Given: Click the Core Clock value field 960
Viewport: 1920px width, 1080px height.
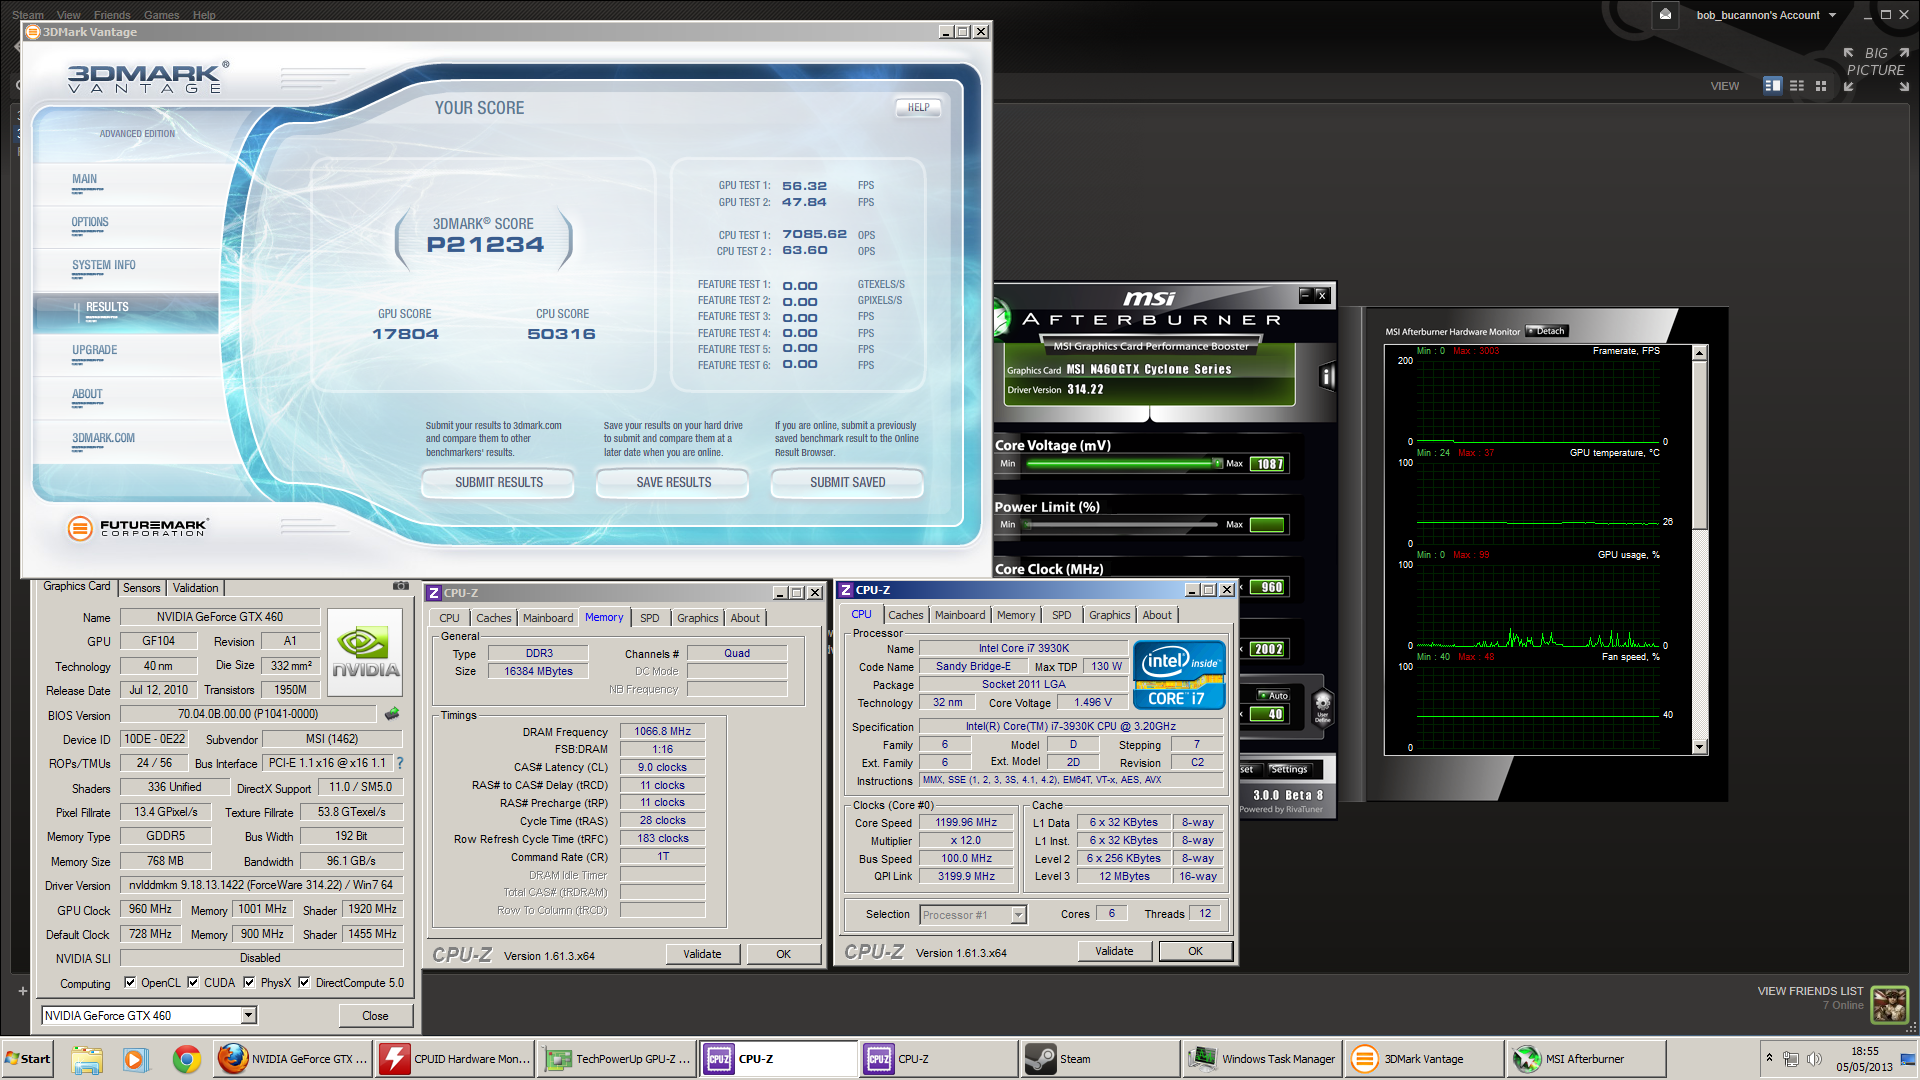Looking at the screenshot, I should coord(1269,588).
